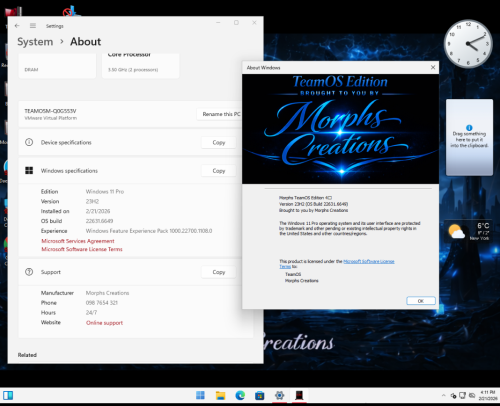
Task: Click the analog clock desktop gadget
Action: coord(468,44)
